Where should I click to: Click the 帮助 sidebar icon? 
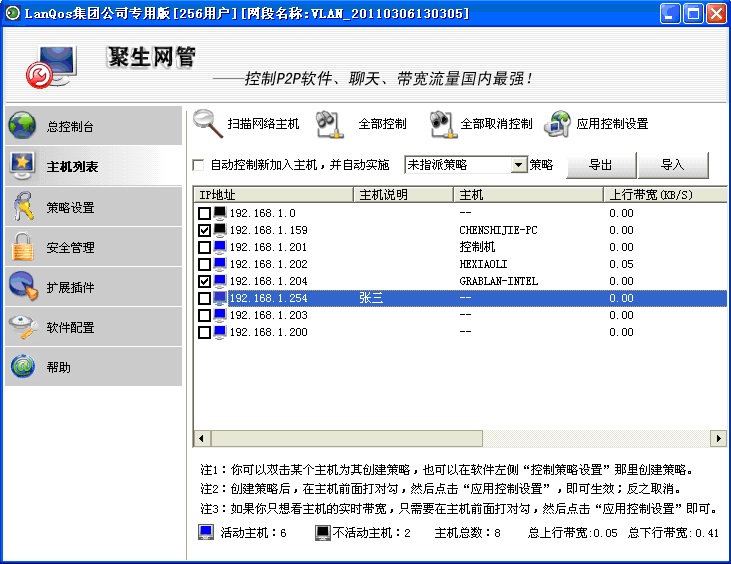(23, 367)
